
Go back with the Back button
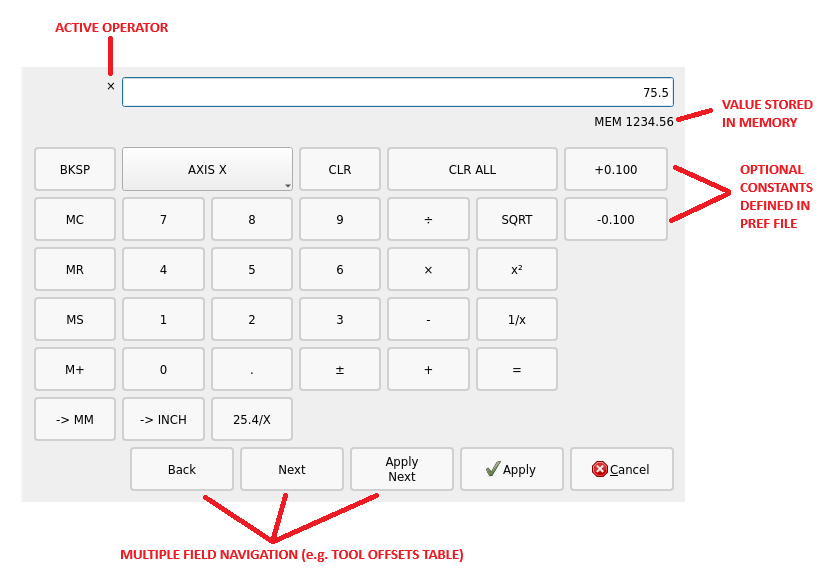[182, 469]
